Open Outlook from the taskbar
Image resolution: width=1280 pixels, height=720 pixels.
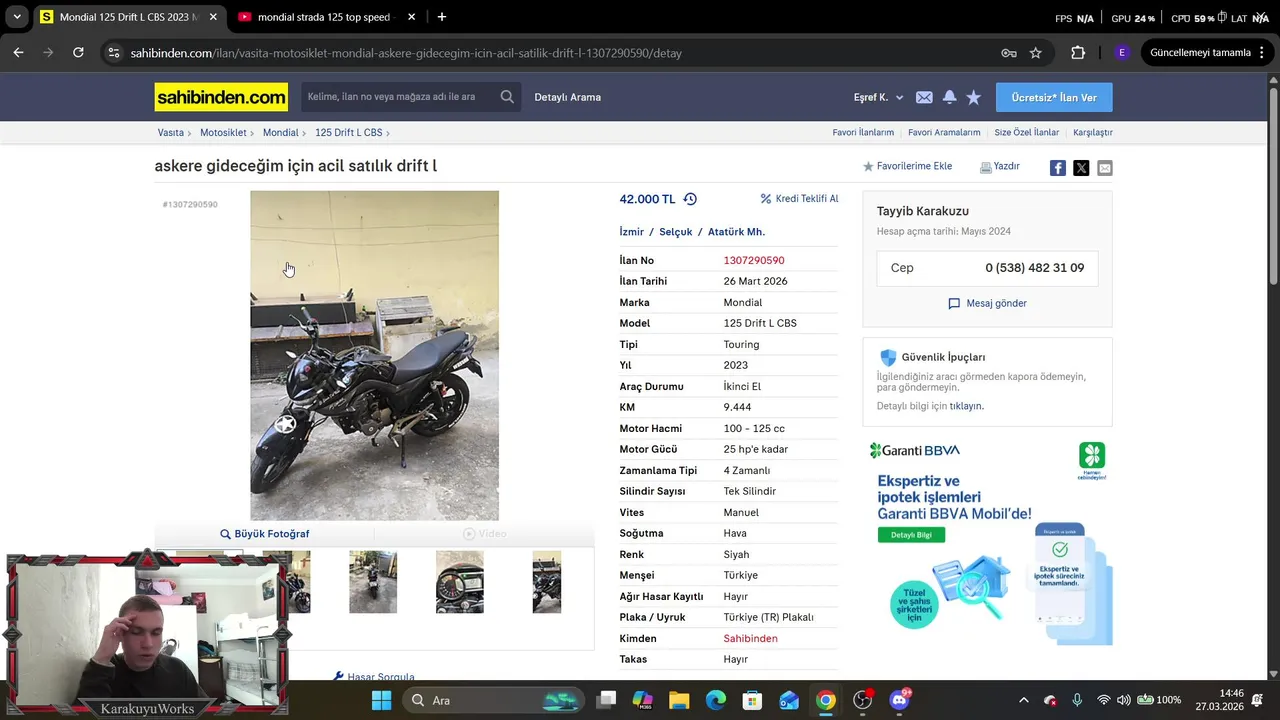(789, 700)
